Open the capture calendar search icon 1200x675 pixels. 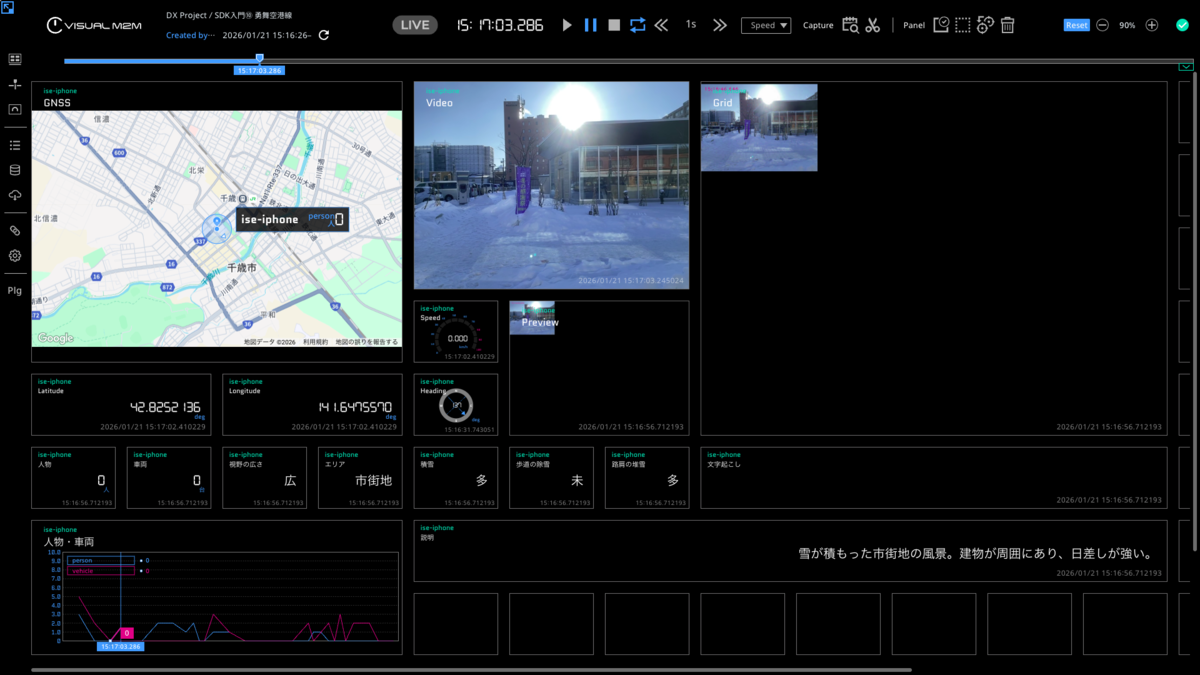850,25
